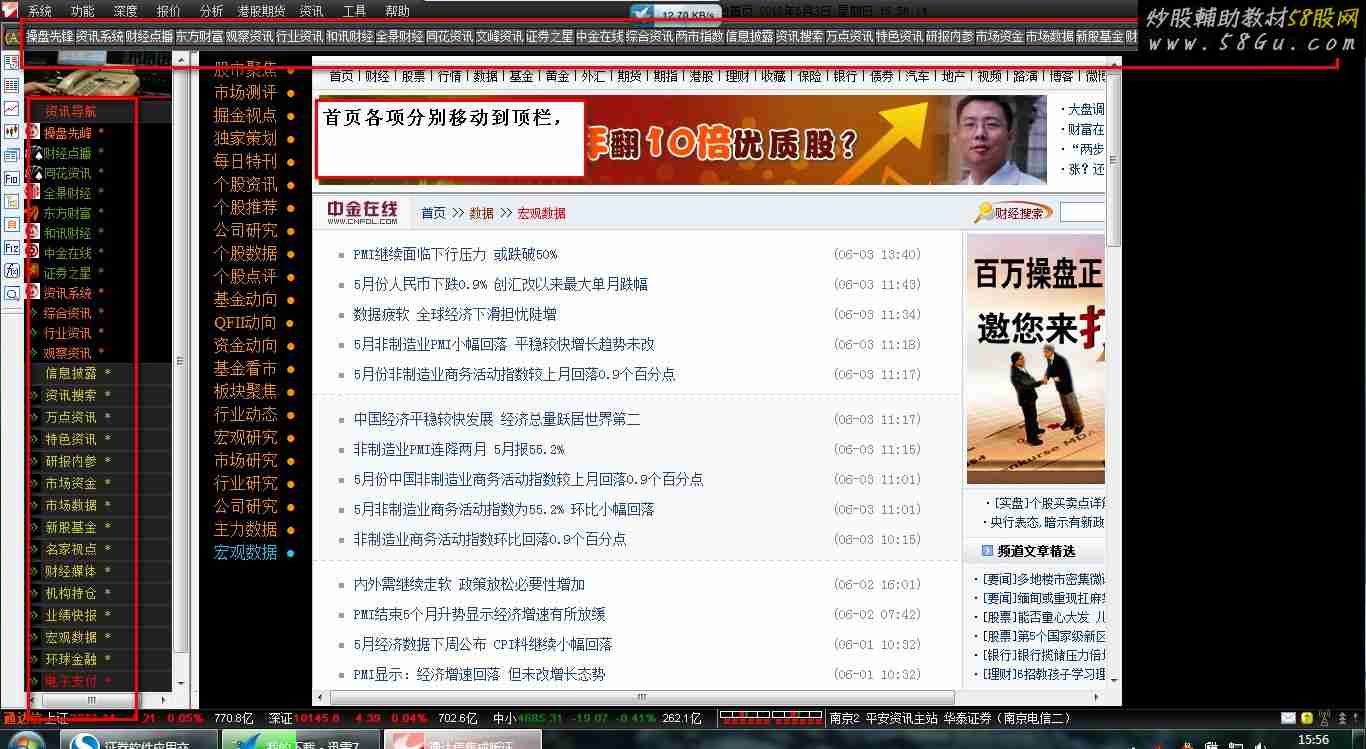
Task: Click the f(x) formula icon in left toolbar
Action: pyautogui.click(x=12, y=270)
